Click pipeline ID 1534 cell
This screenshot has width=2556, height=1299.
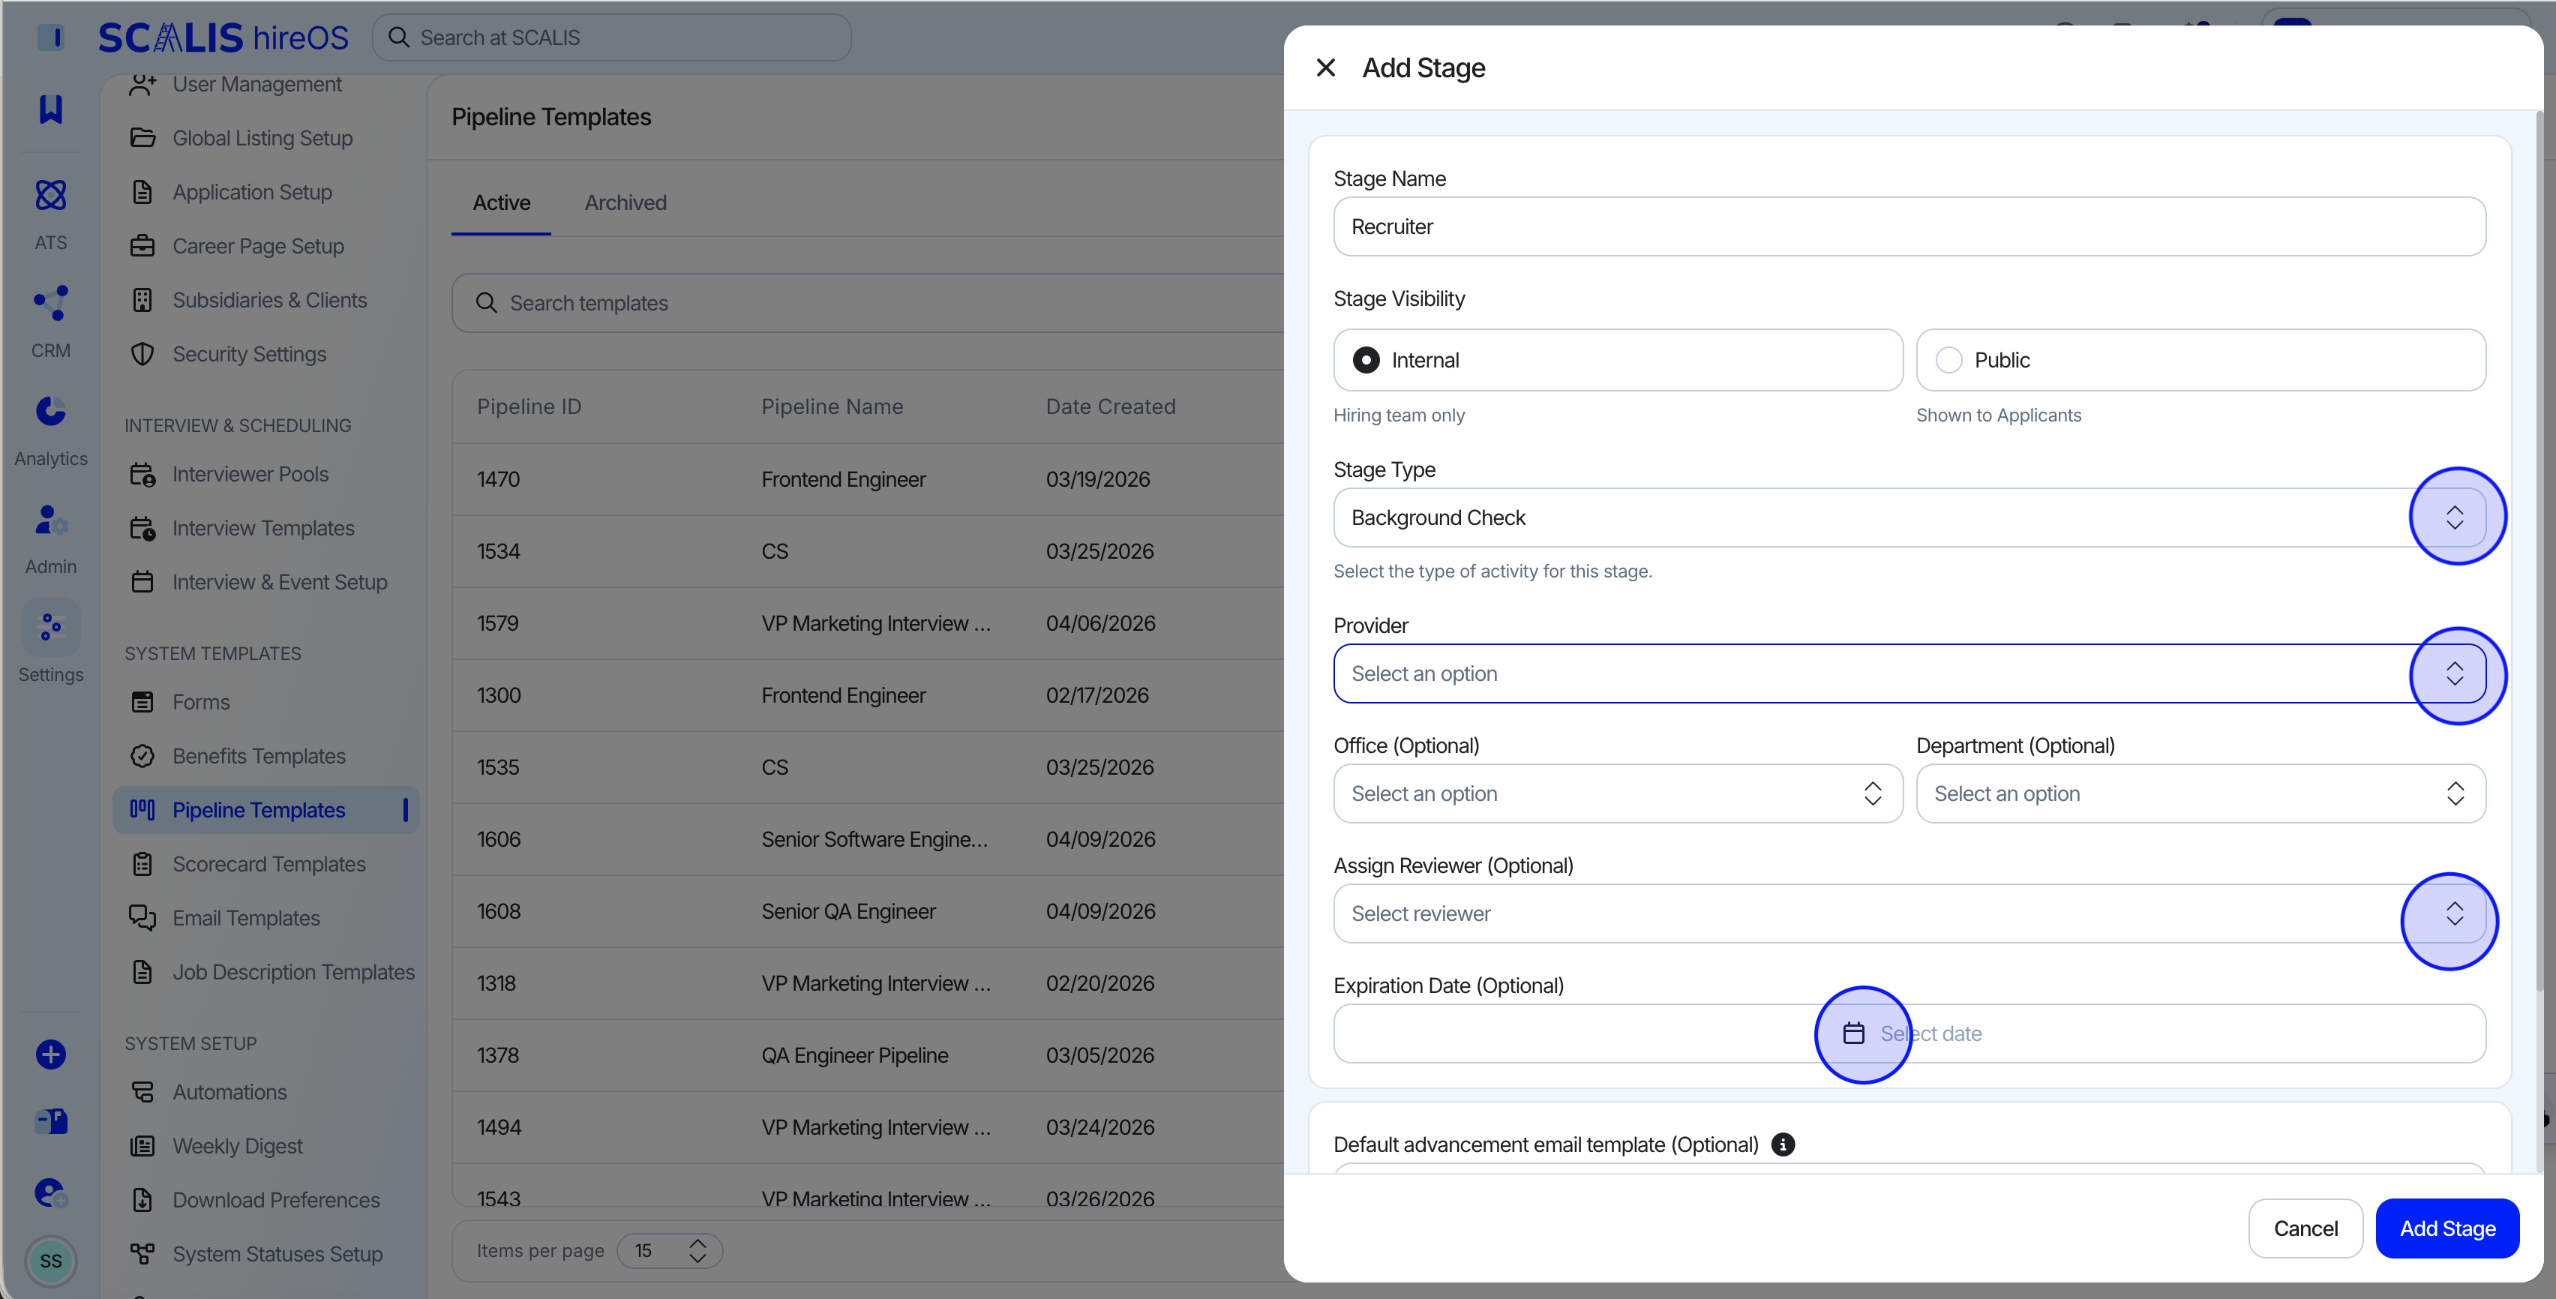coord(498,551)
